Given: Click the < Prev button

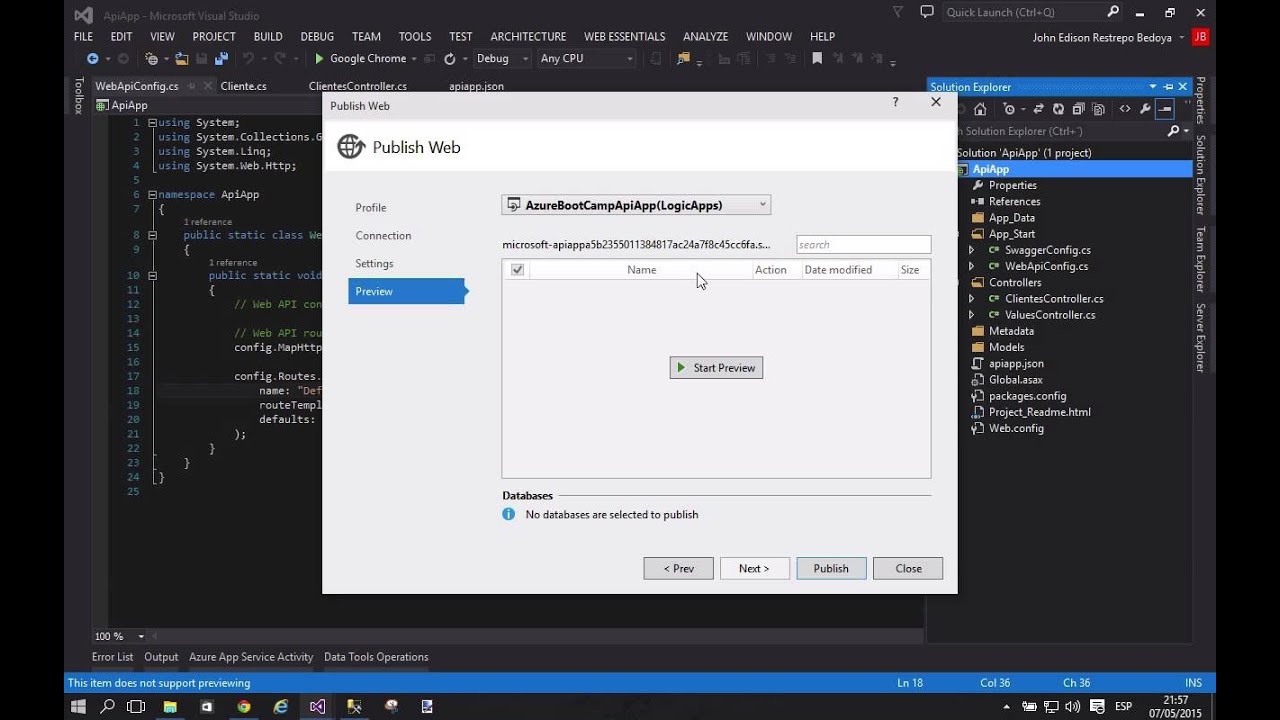Looking at the screenshot, I should click(x=678, y=569).
